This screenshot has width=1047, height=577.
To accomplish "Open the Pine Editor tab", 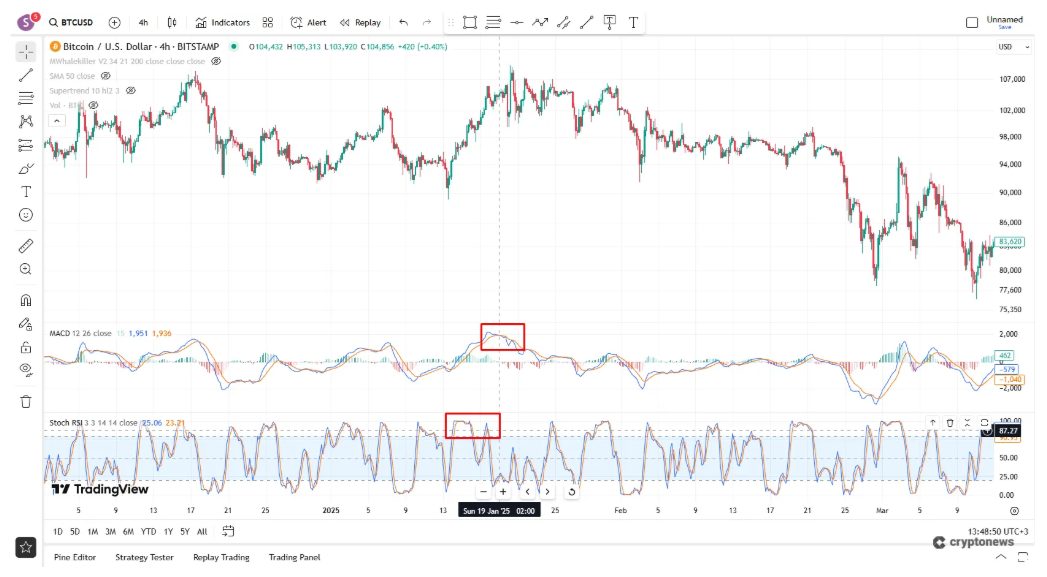I will 77,557.
